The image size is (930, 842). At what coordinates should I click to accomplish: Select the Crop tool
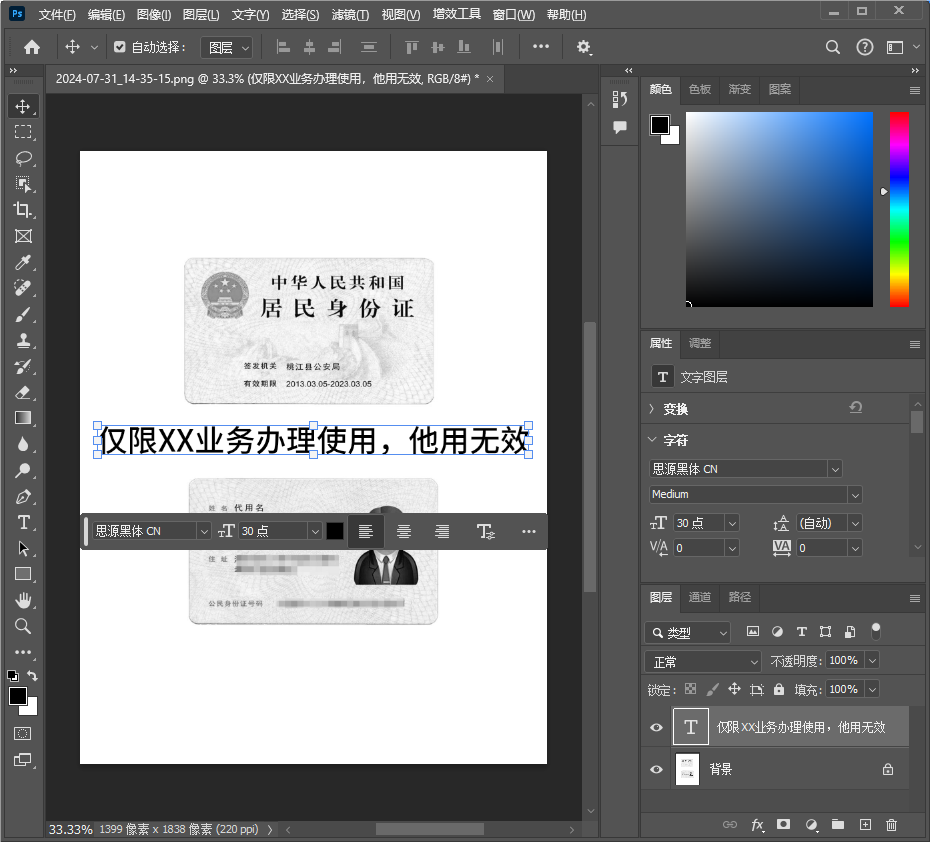click(x=22, y=210)
